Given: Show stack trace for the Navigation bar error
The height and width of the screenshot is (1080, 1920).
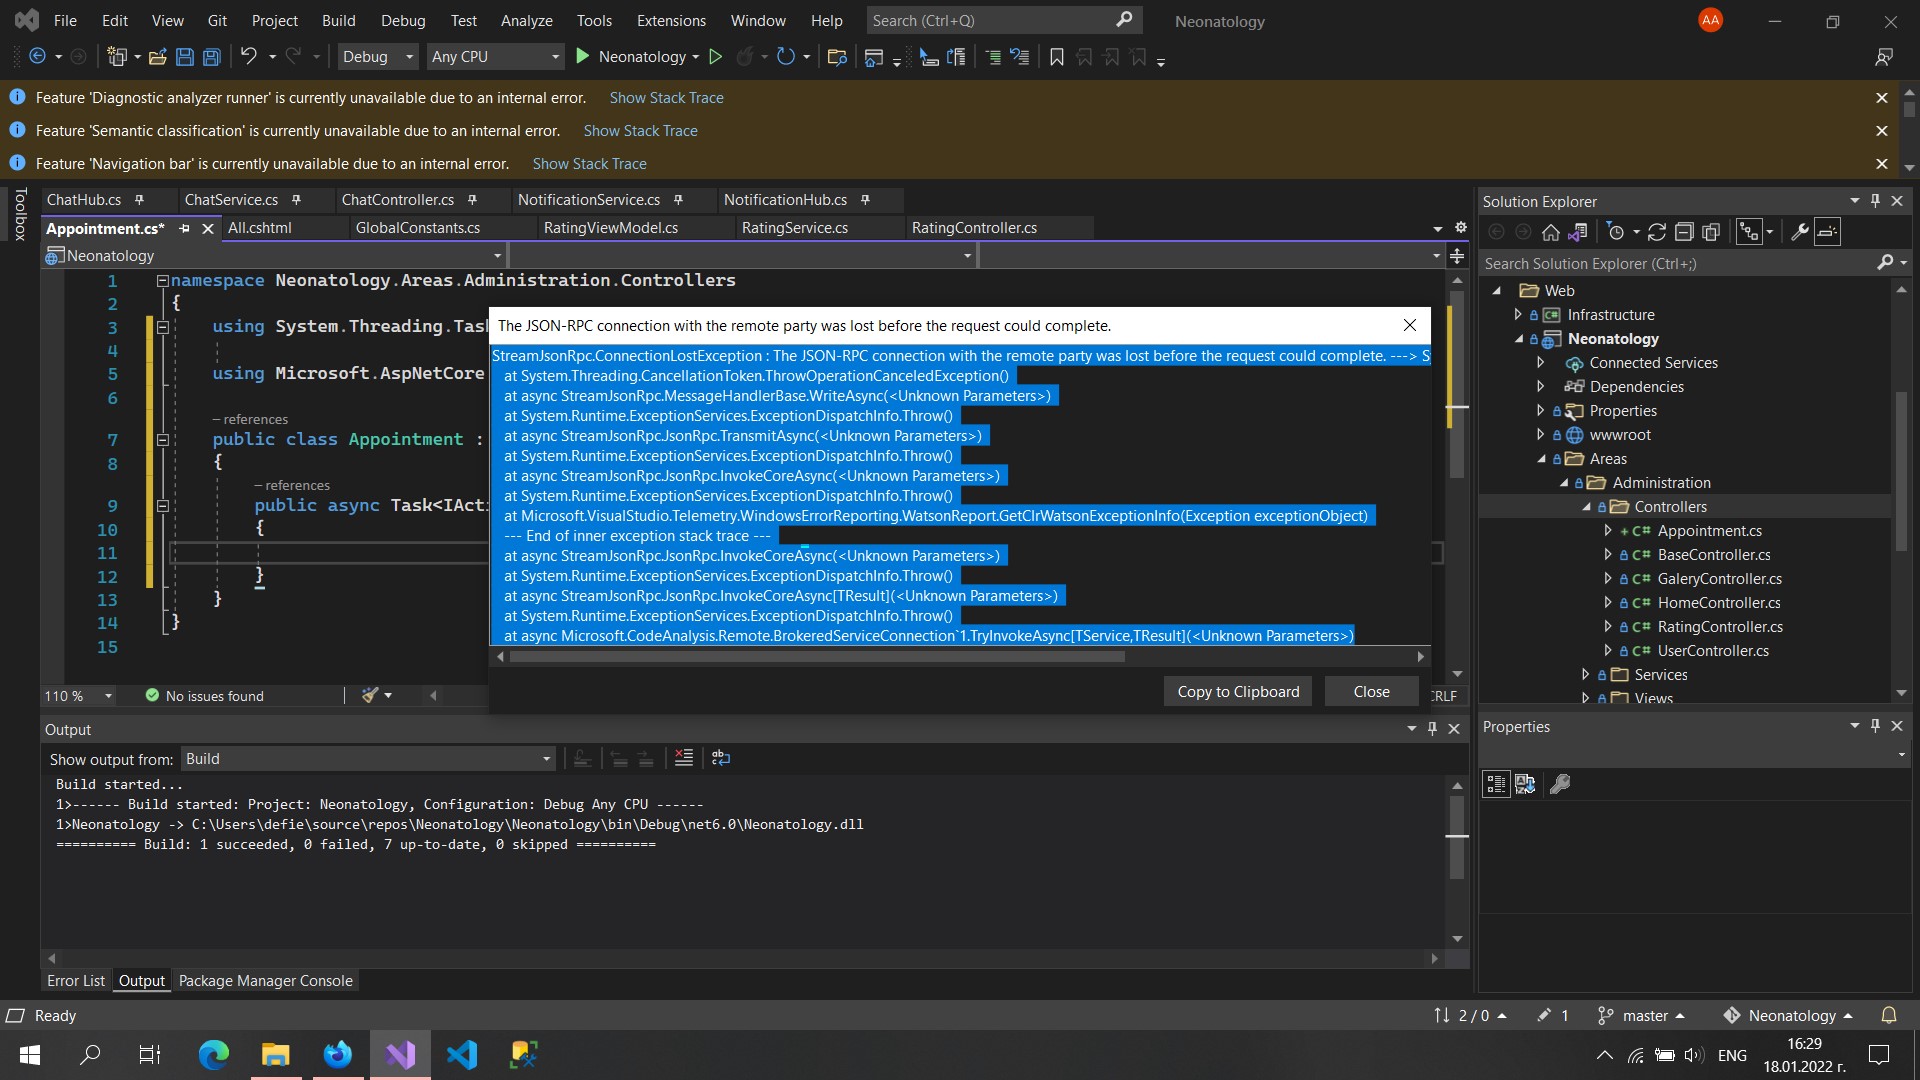Looking at the screenshot, I should coord(590,163).
